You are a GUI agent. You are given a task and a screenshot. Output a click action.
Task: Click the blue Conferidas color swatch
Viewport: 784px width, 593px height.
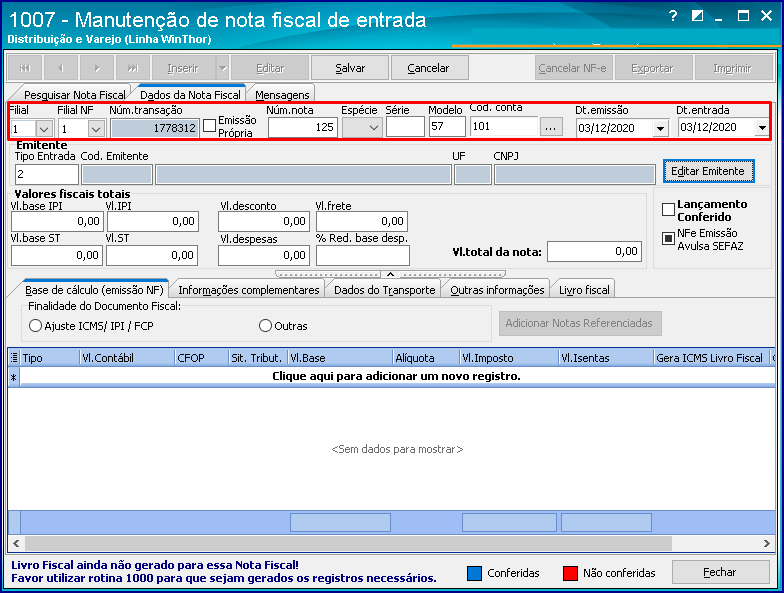point(474,573)
